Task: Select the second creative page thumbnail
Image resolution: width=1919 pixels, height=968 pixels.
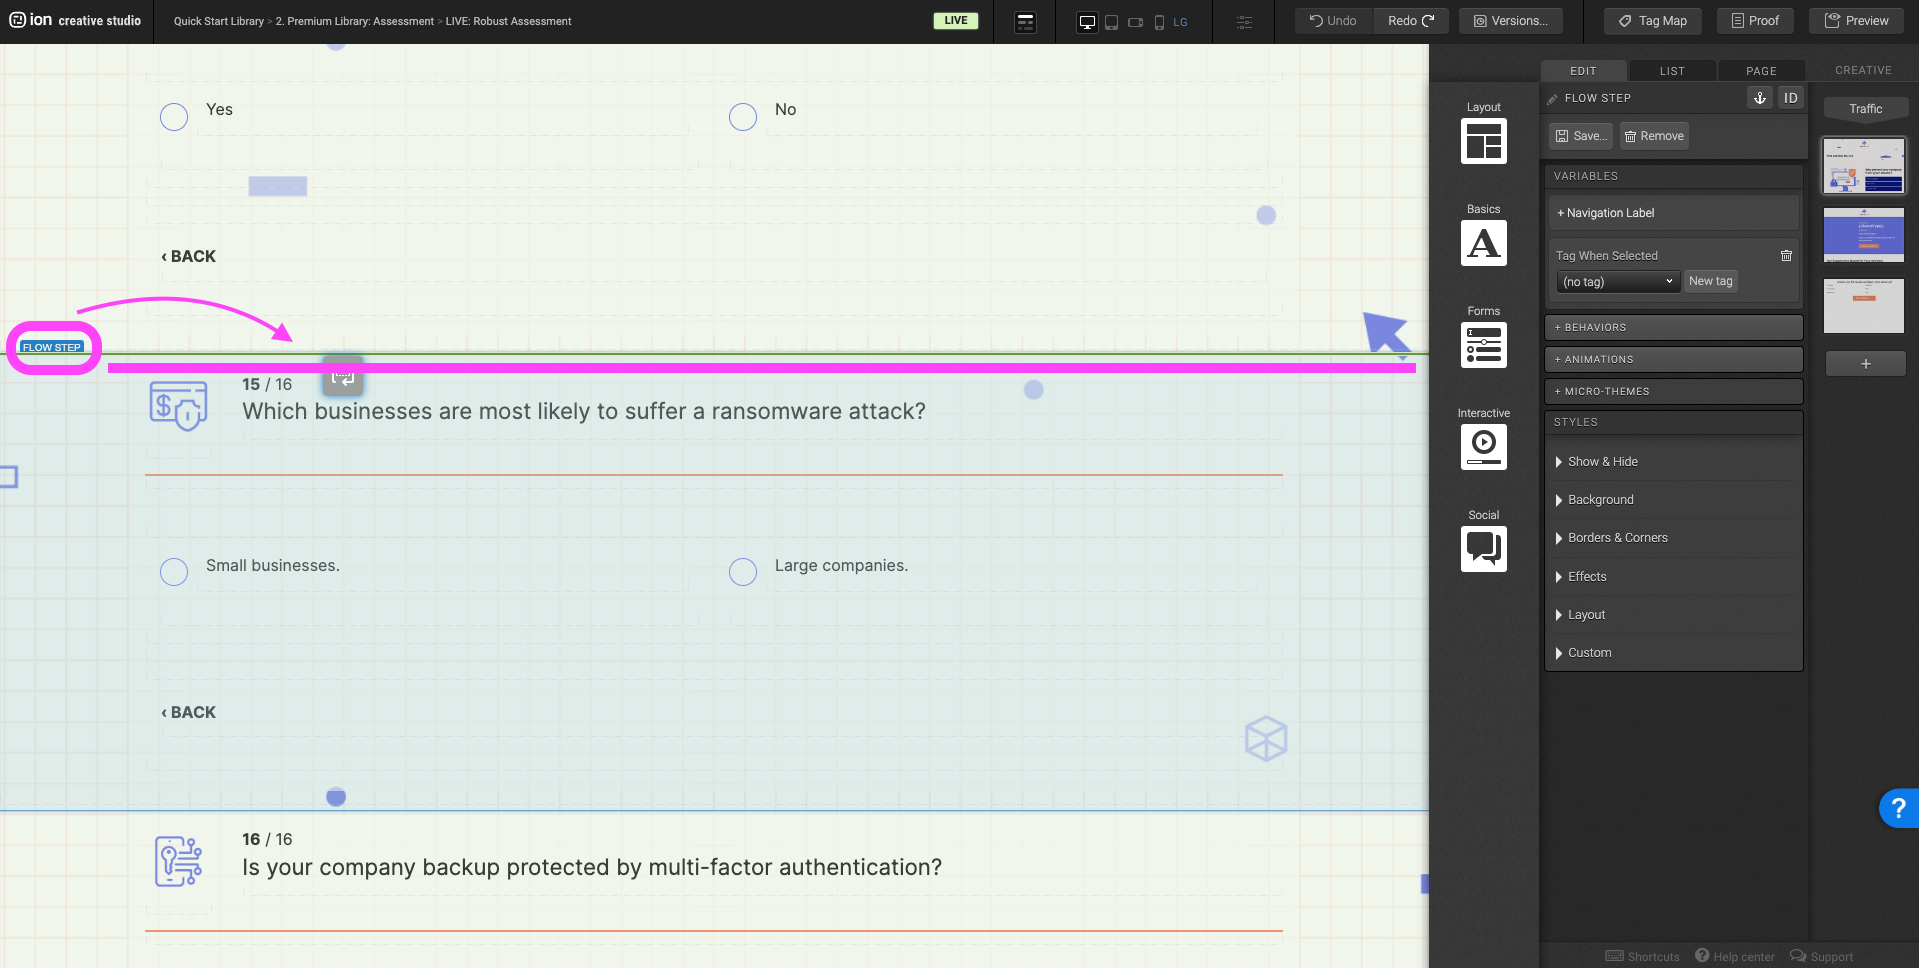Action: point(1864,235)
